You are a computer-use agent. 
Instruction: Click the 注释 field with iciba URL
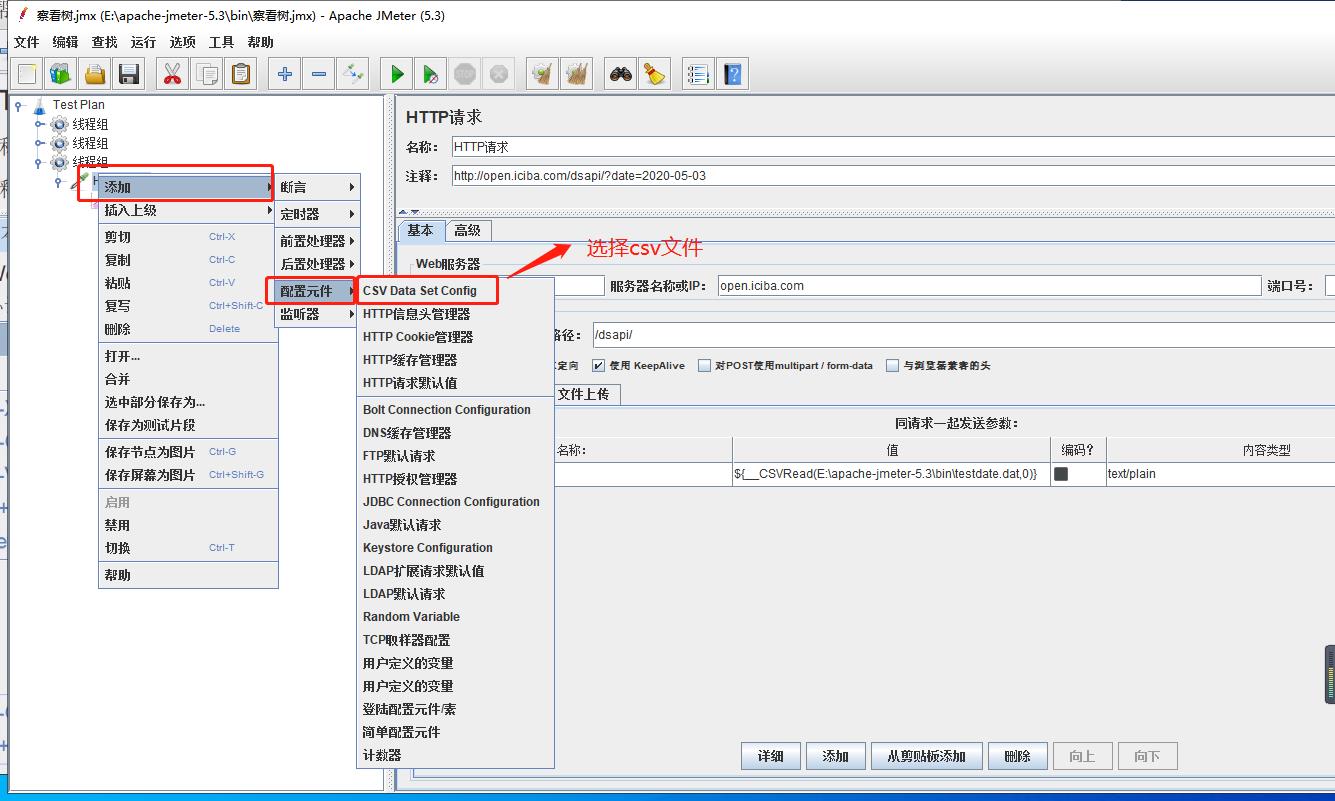893,176
